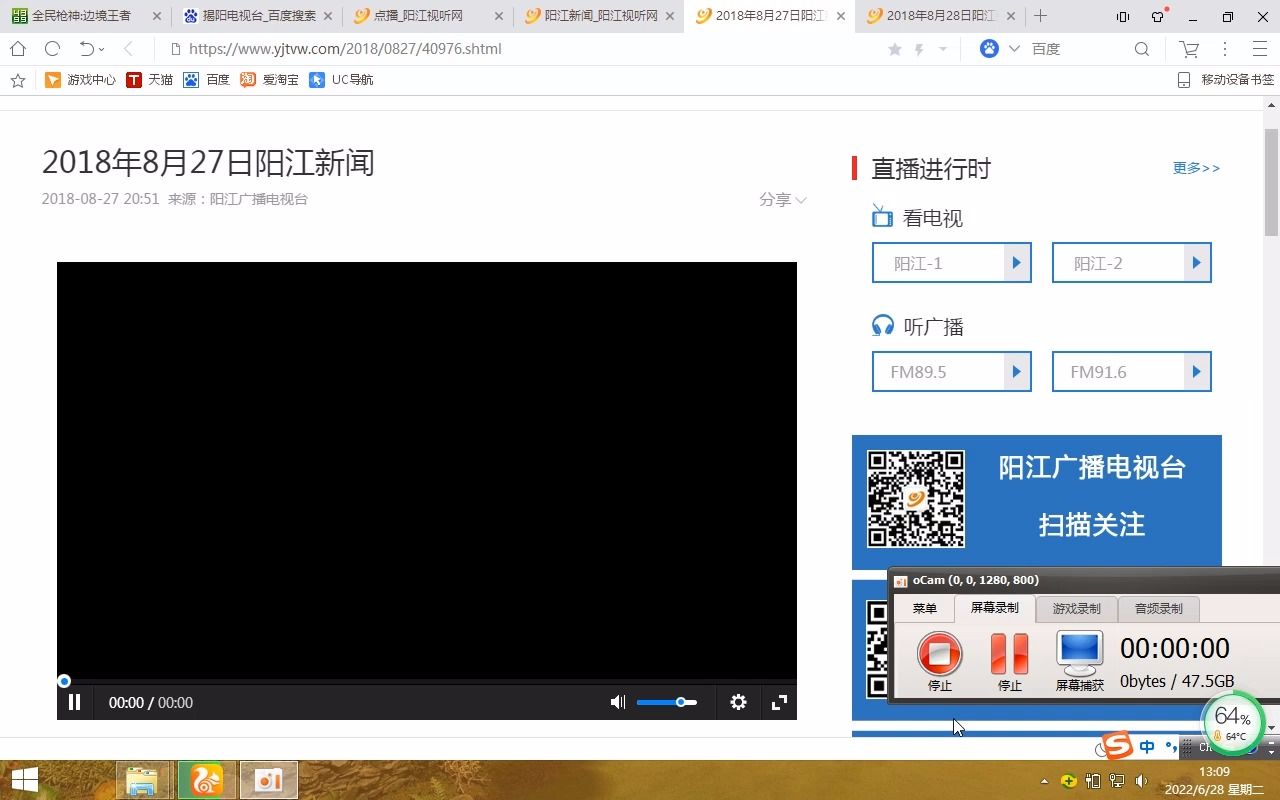The image size is (1280, 800).
Task: Click the Baidu paw search engine icon
Action: (x=989, y=49)
